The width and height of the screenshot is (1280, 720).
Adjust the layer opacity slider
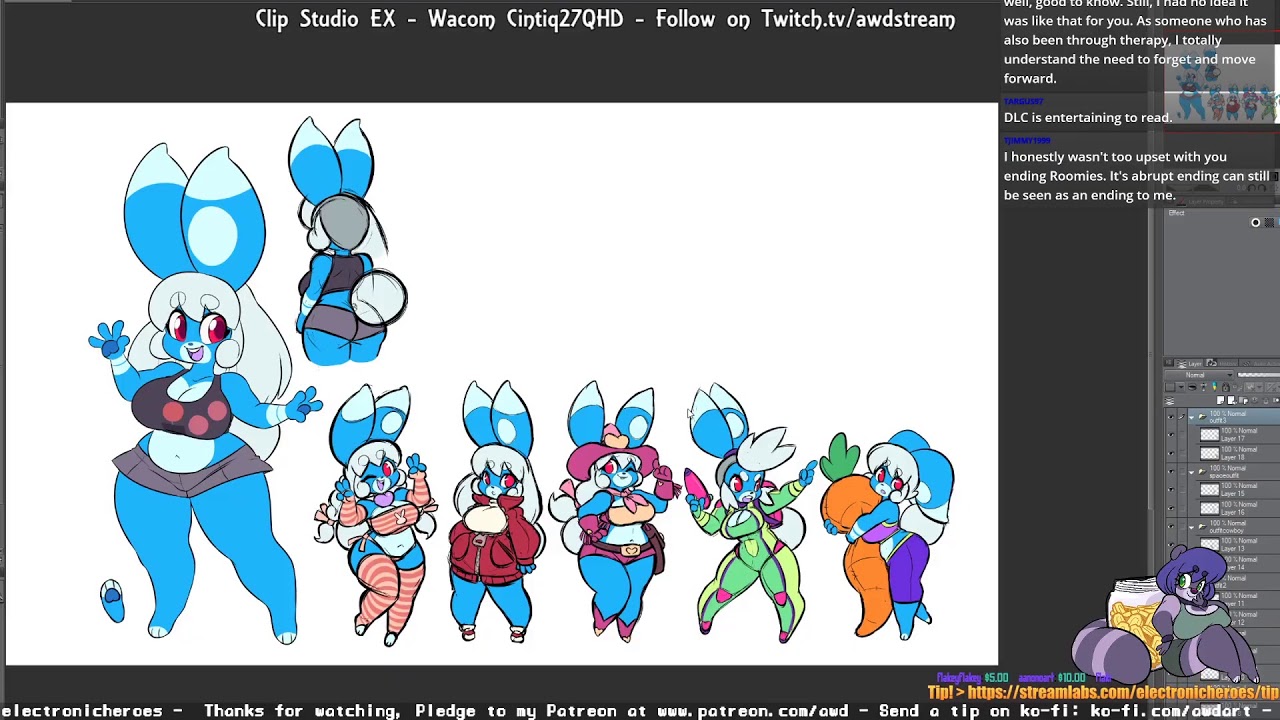point(1258,375)
